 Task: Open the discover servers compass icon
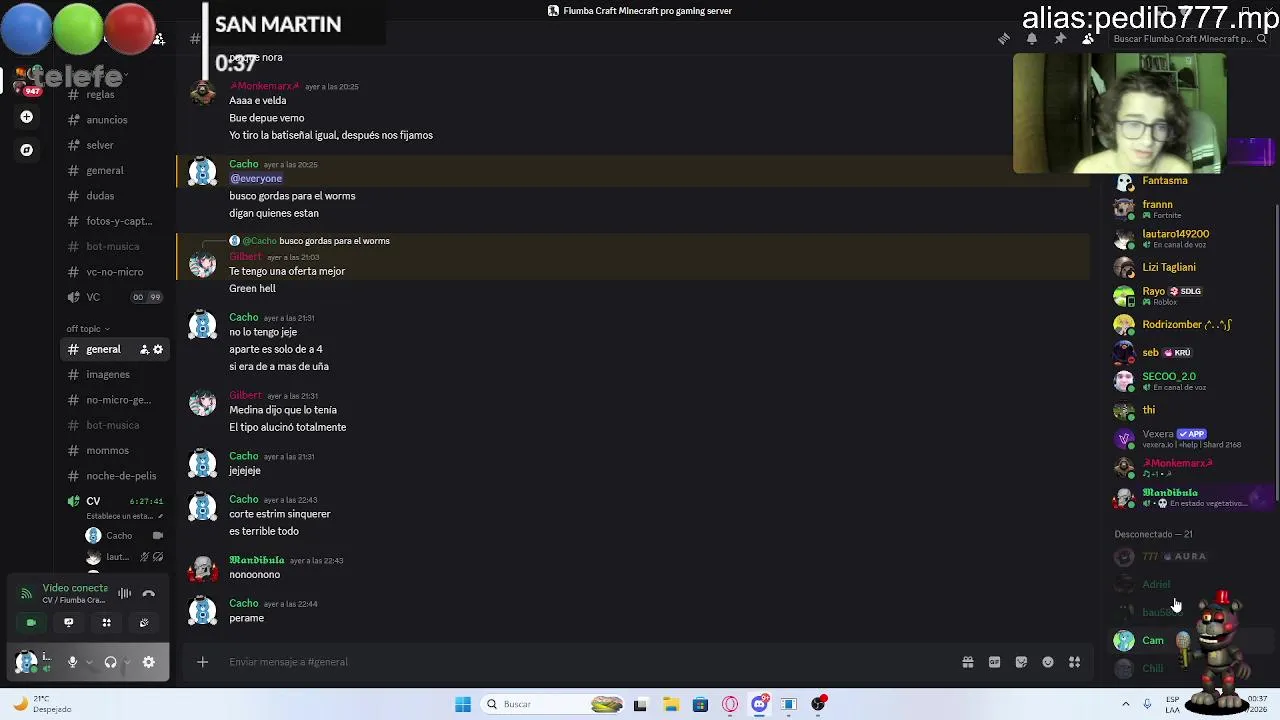pos(26,150)
